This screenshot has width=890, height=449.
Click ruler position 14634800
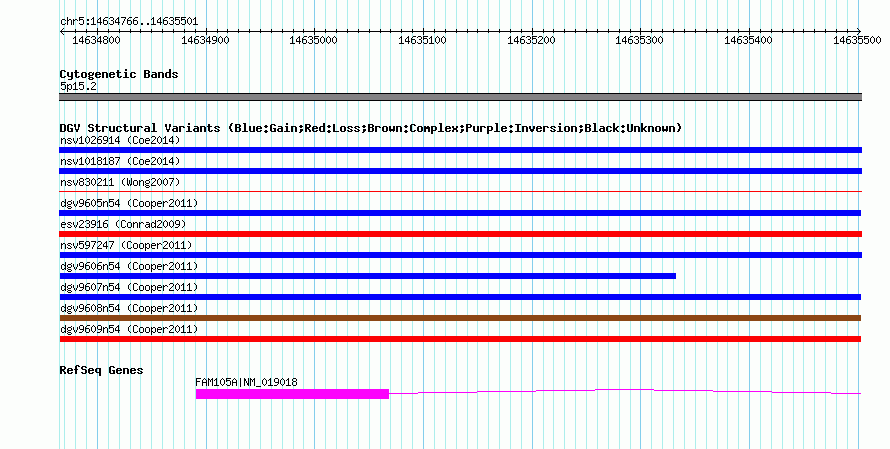coord(96,40)
